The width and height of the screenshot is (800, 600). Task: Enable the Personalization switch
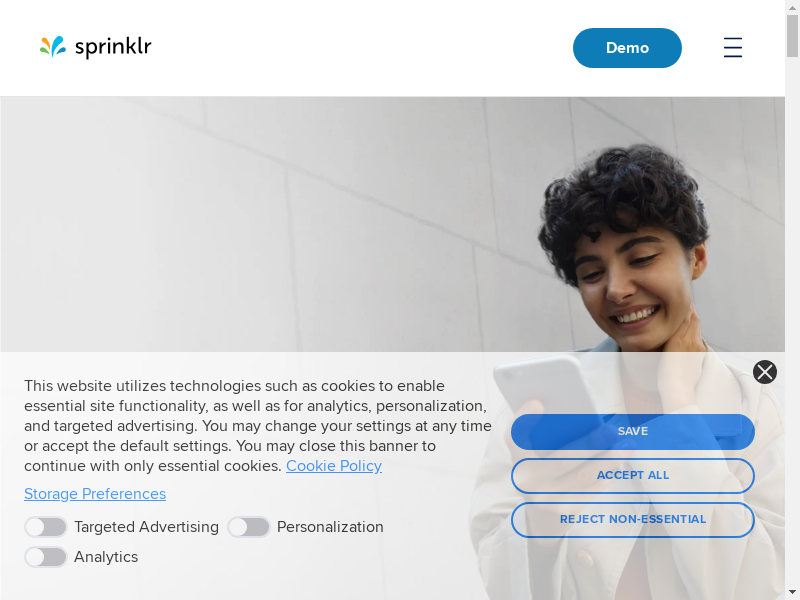[x=248, y=527]
